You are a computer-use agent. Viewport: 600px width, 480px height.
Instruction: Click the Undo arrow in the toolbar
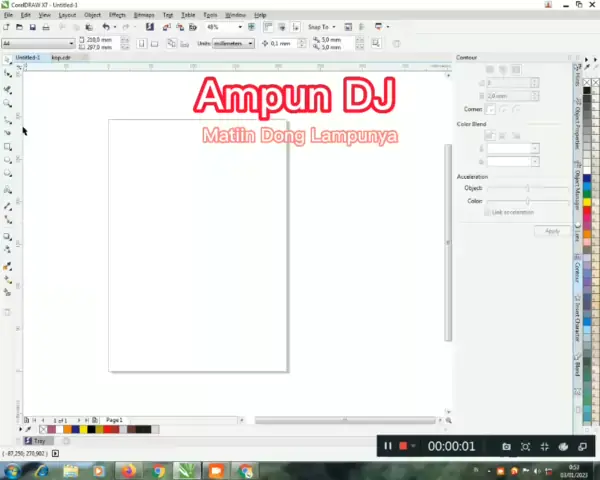105,27
